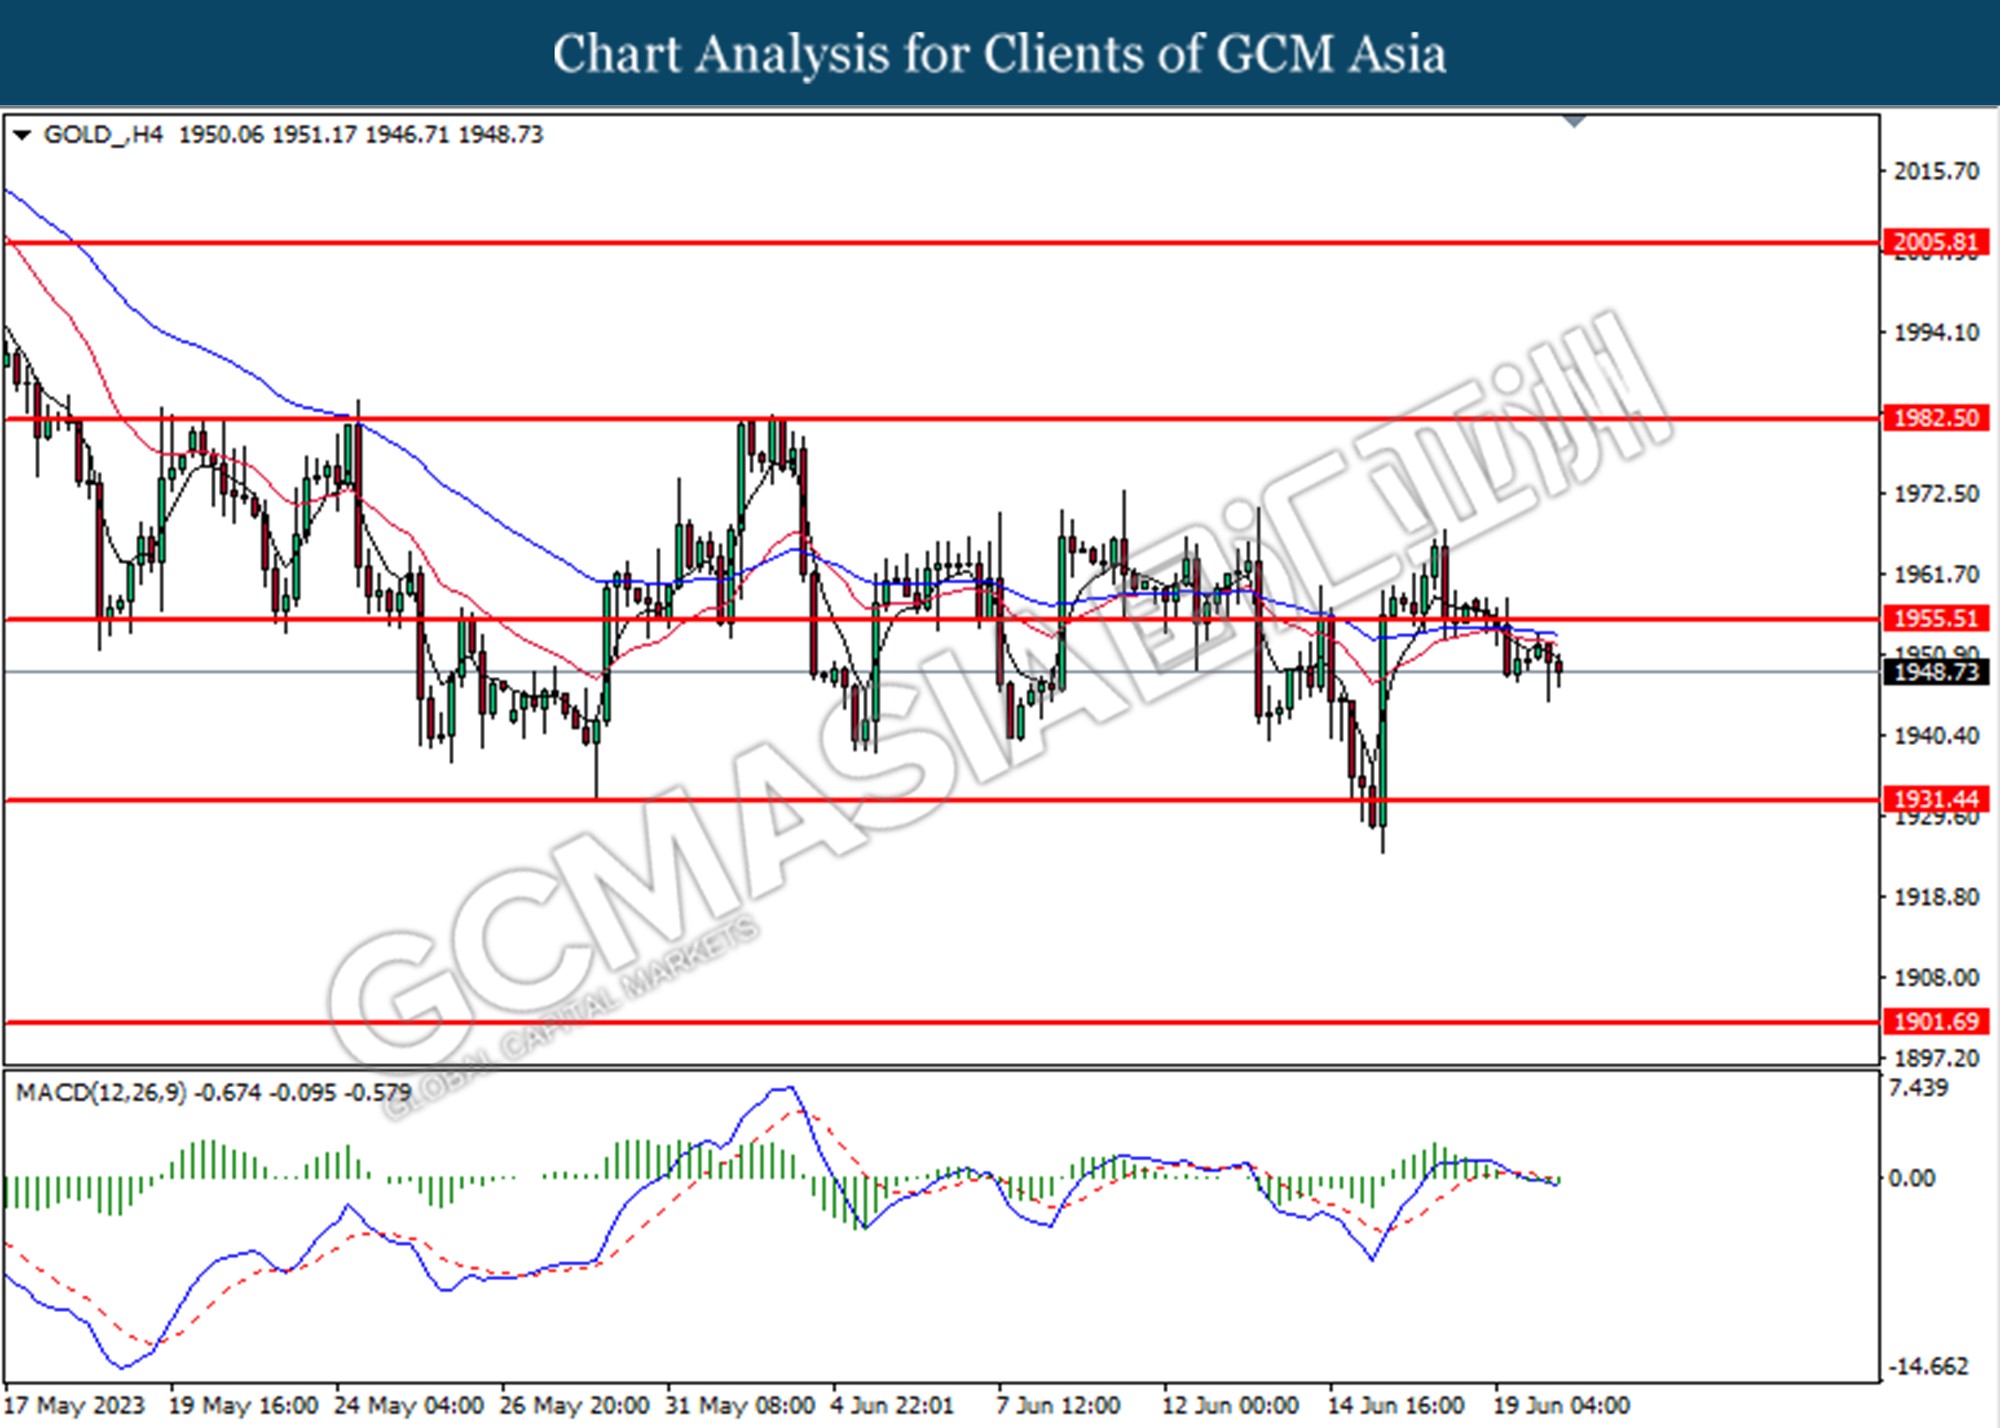Select the 1908.00 price axis value

[1936, 978]
